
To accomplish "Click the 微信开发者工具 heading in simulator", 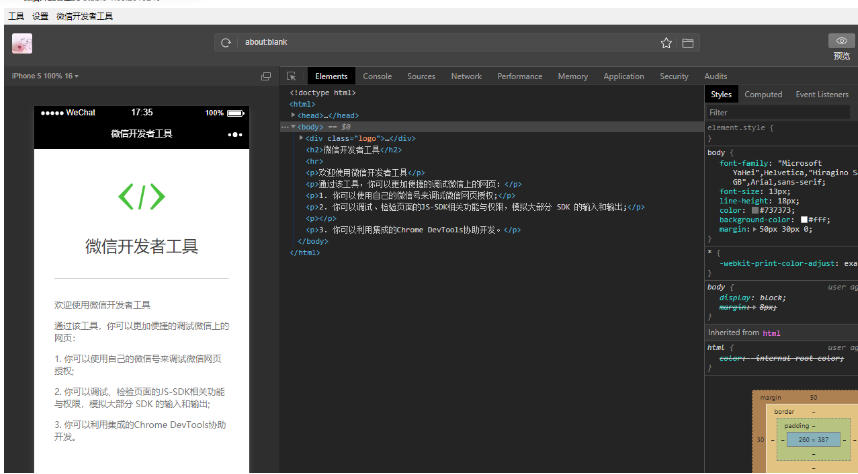I will (x=141, y=246).
